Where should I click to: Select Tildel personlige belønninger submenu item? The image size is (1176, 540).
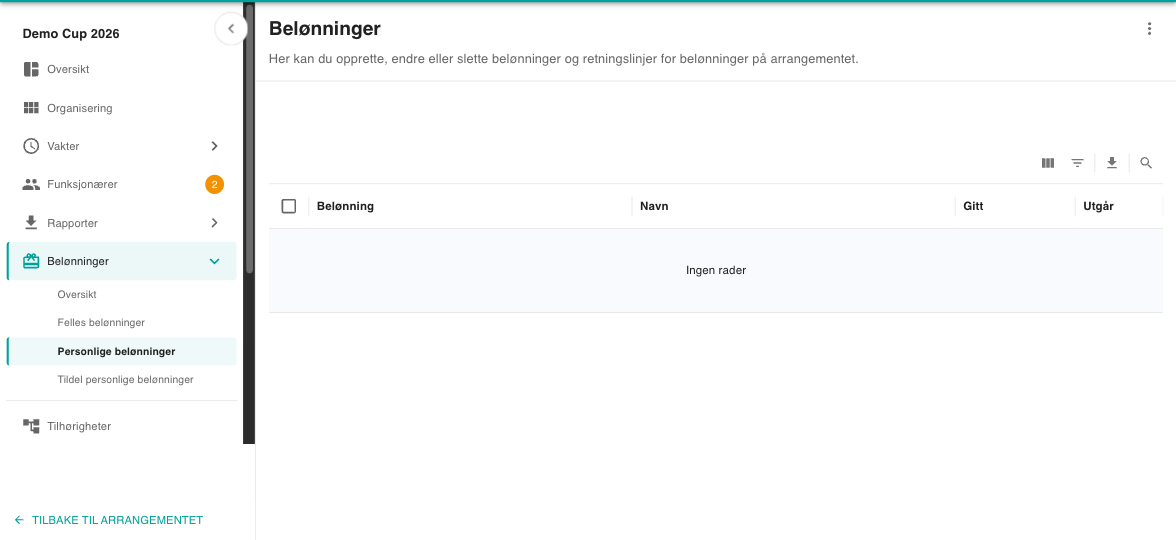point(122,380)
